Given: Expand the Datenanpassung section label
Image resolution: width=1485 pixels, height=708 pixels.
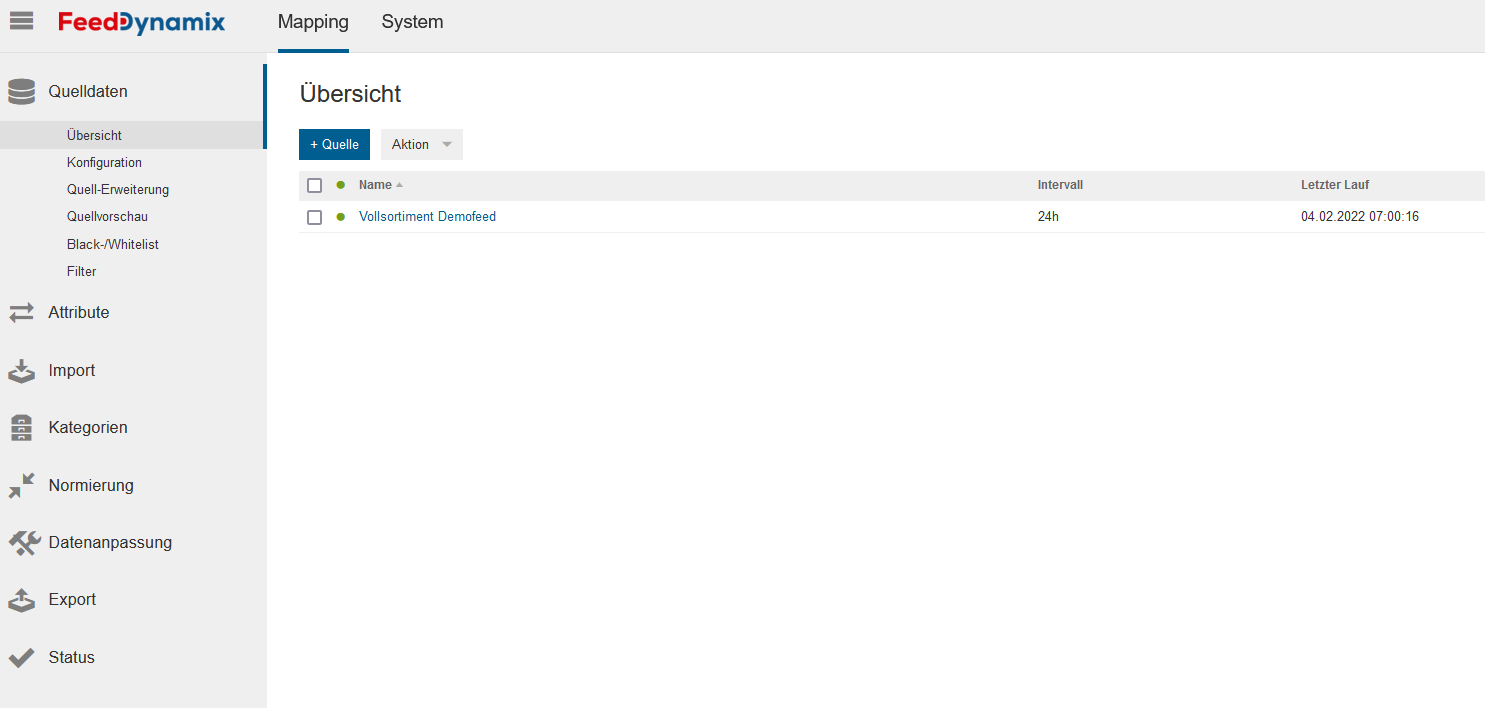Looking at the screenshot, I should pyautogui.click(x=110, y=543).
